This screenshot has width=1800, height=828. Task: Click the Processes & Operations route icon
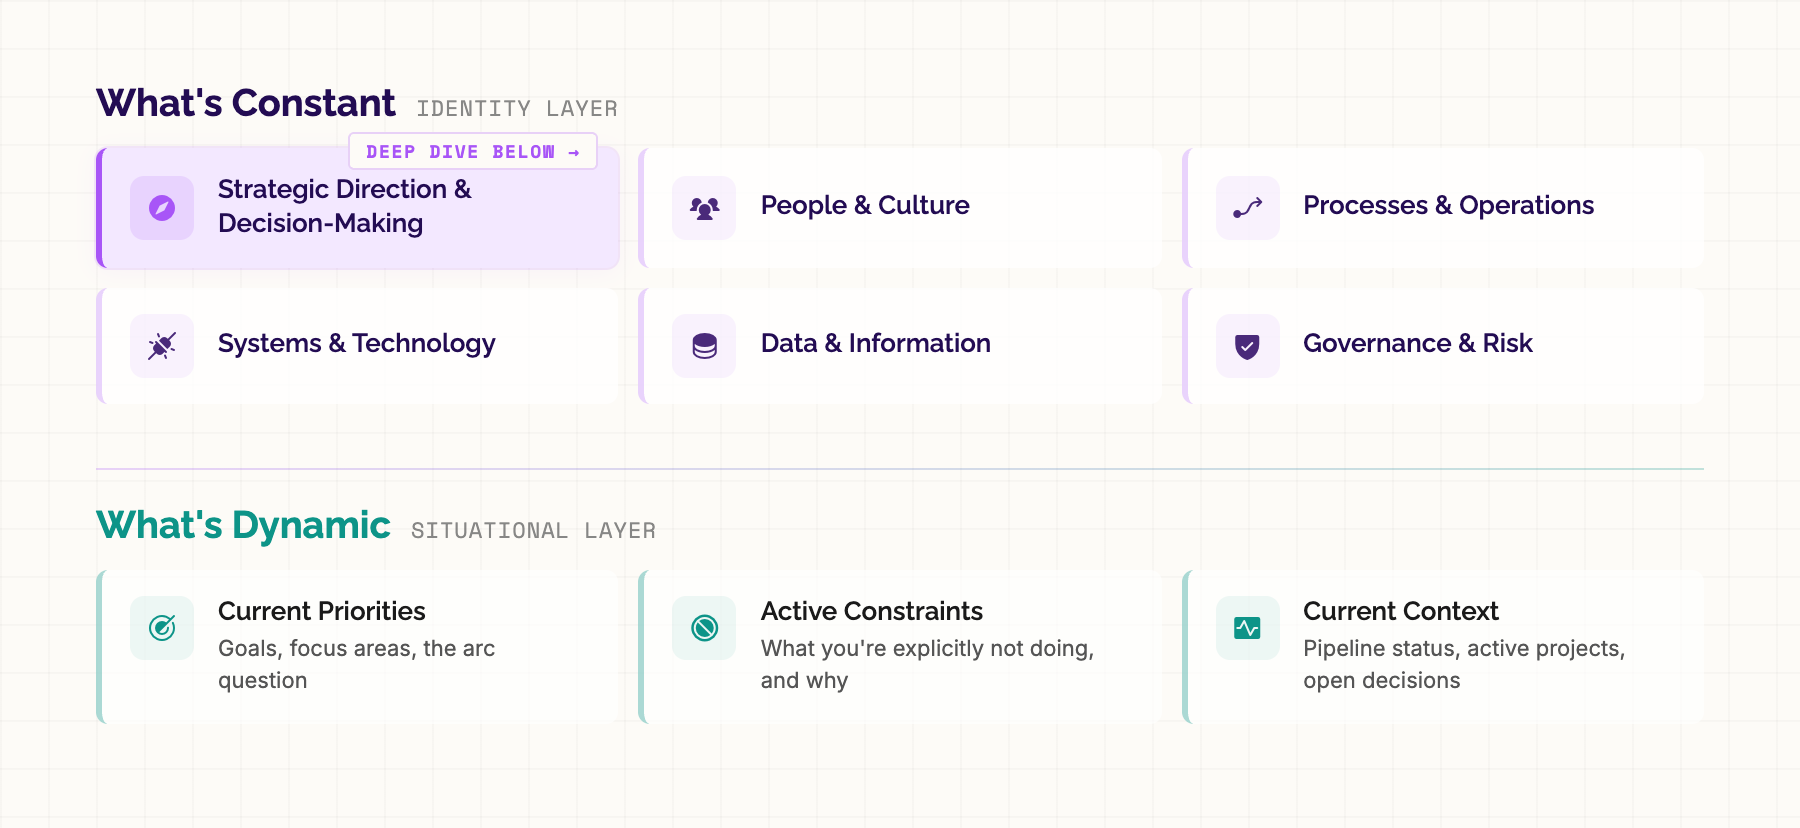point(1247,208)
